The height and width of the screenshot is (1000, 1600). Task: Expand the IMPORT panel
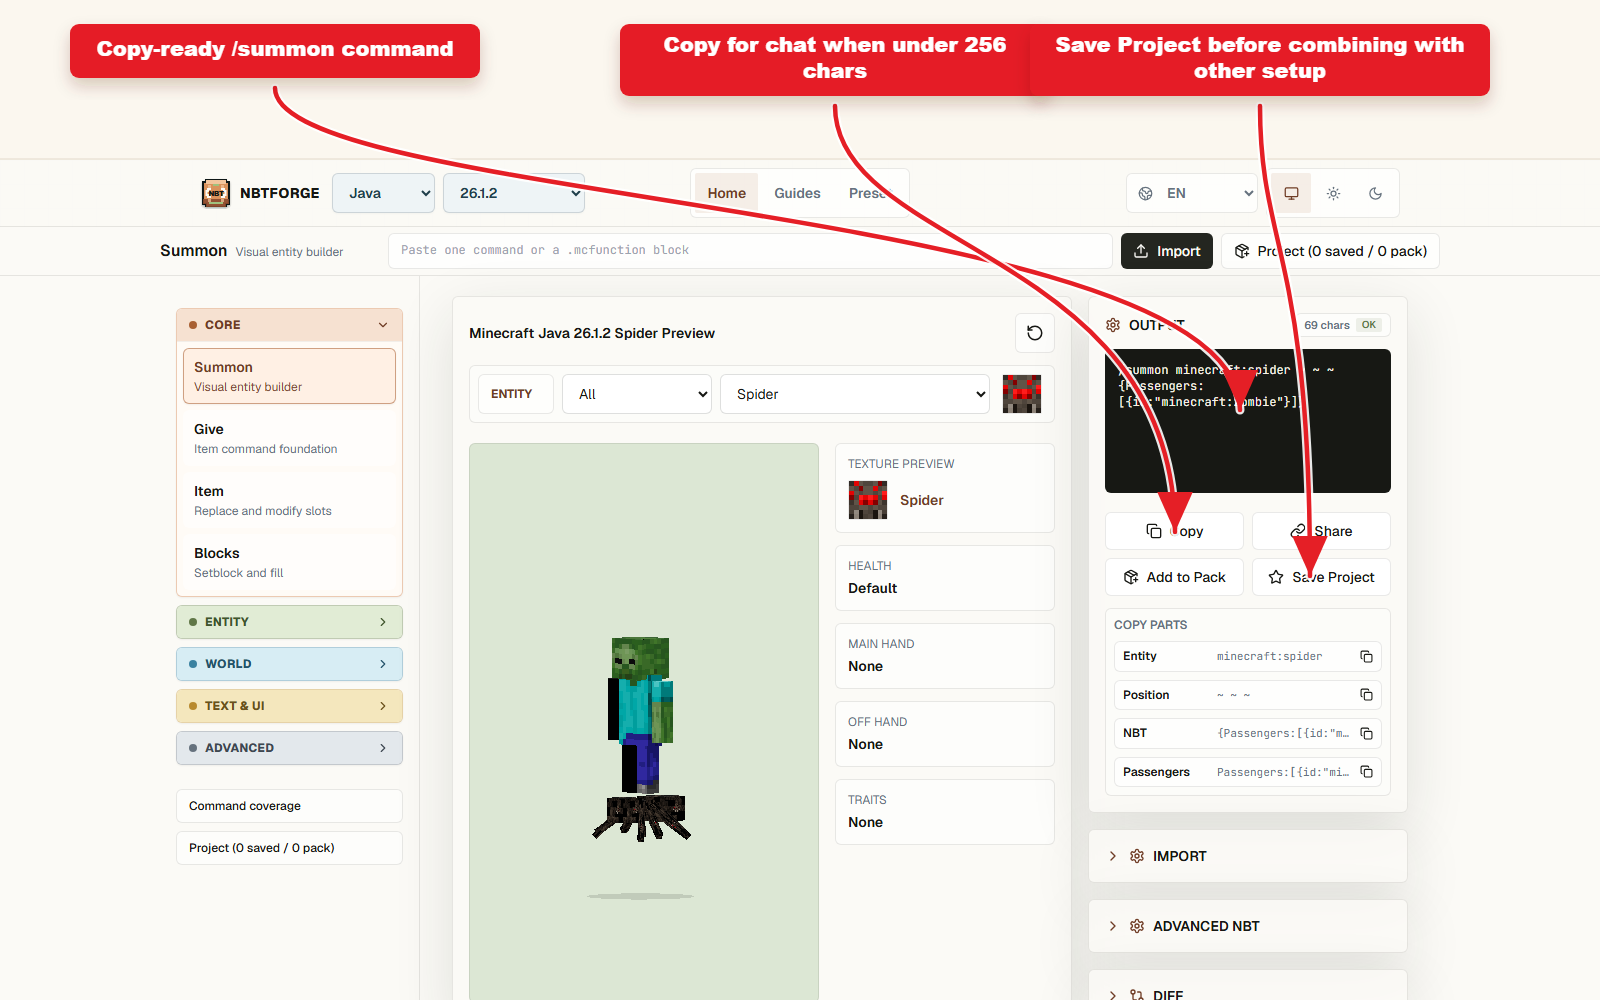coord(1247,856)
